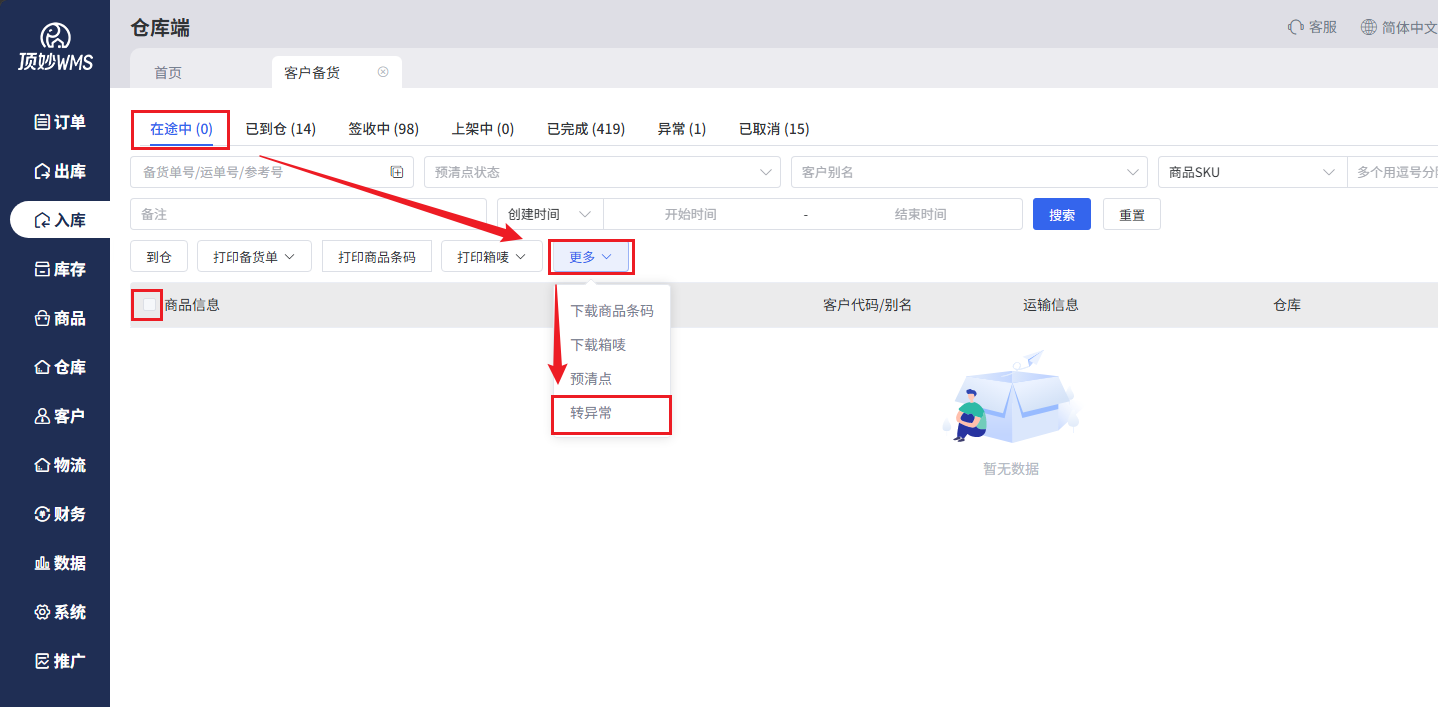Open the 仓库 warehouse section
The width and height of the screenshot is (1438, 707).
pyautogui.click(x=60, y=367)
